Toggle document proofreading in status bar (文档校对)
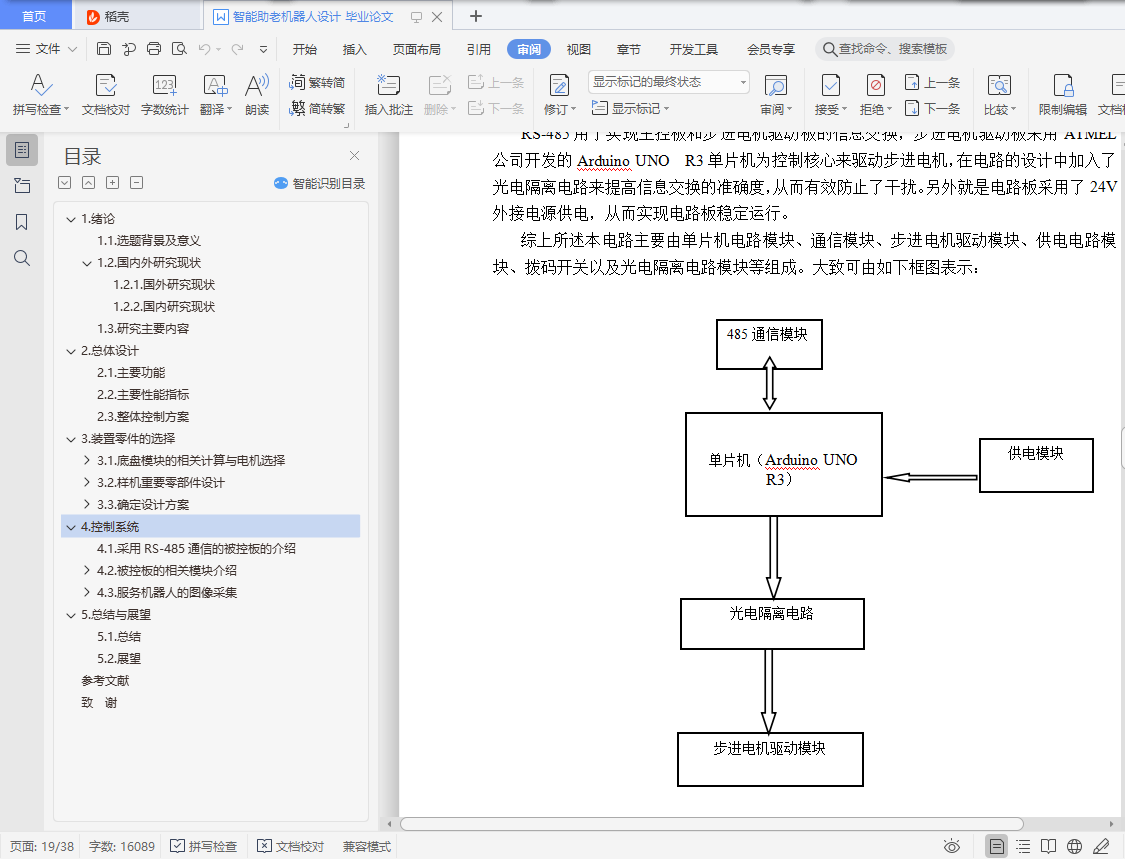 coord(291,846)
